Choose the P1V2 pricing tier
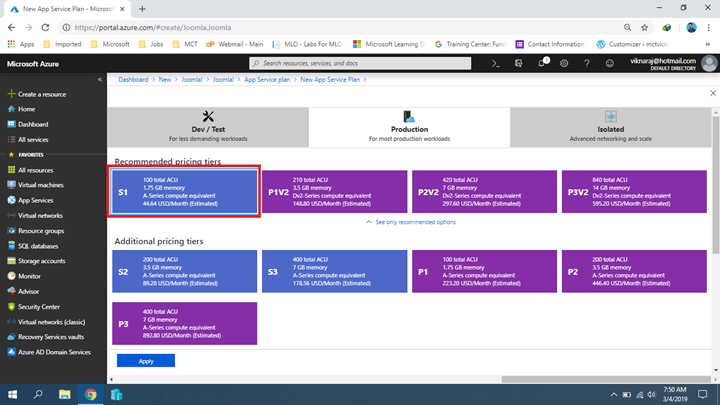The image size is (720, 405). (x=334, y=191)
